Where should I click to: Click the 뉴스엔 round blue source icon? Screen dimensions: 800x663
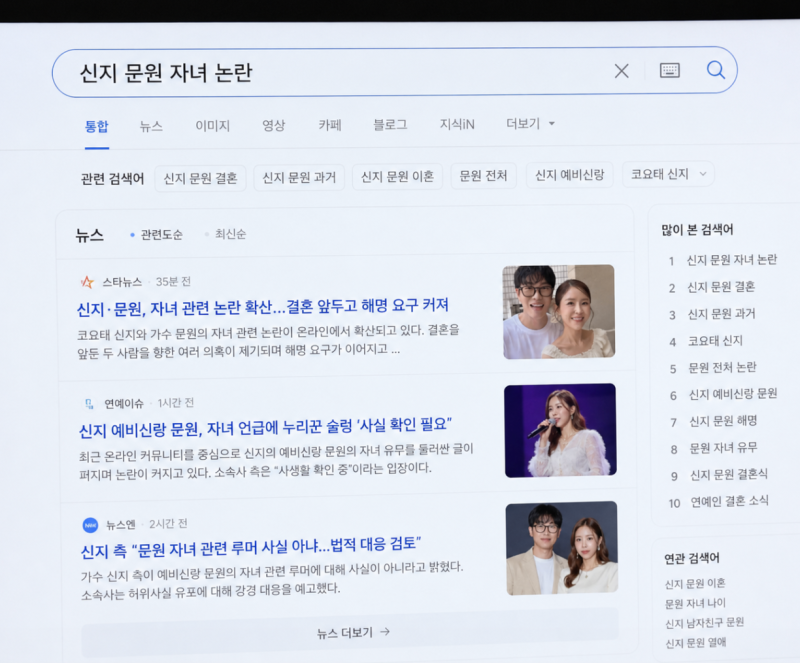click(90, 525)
